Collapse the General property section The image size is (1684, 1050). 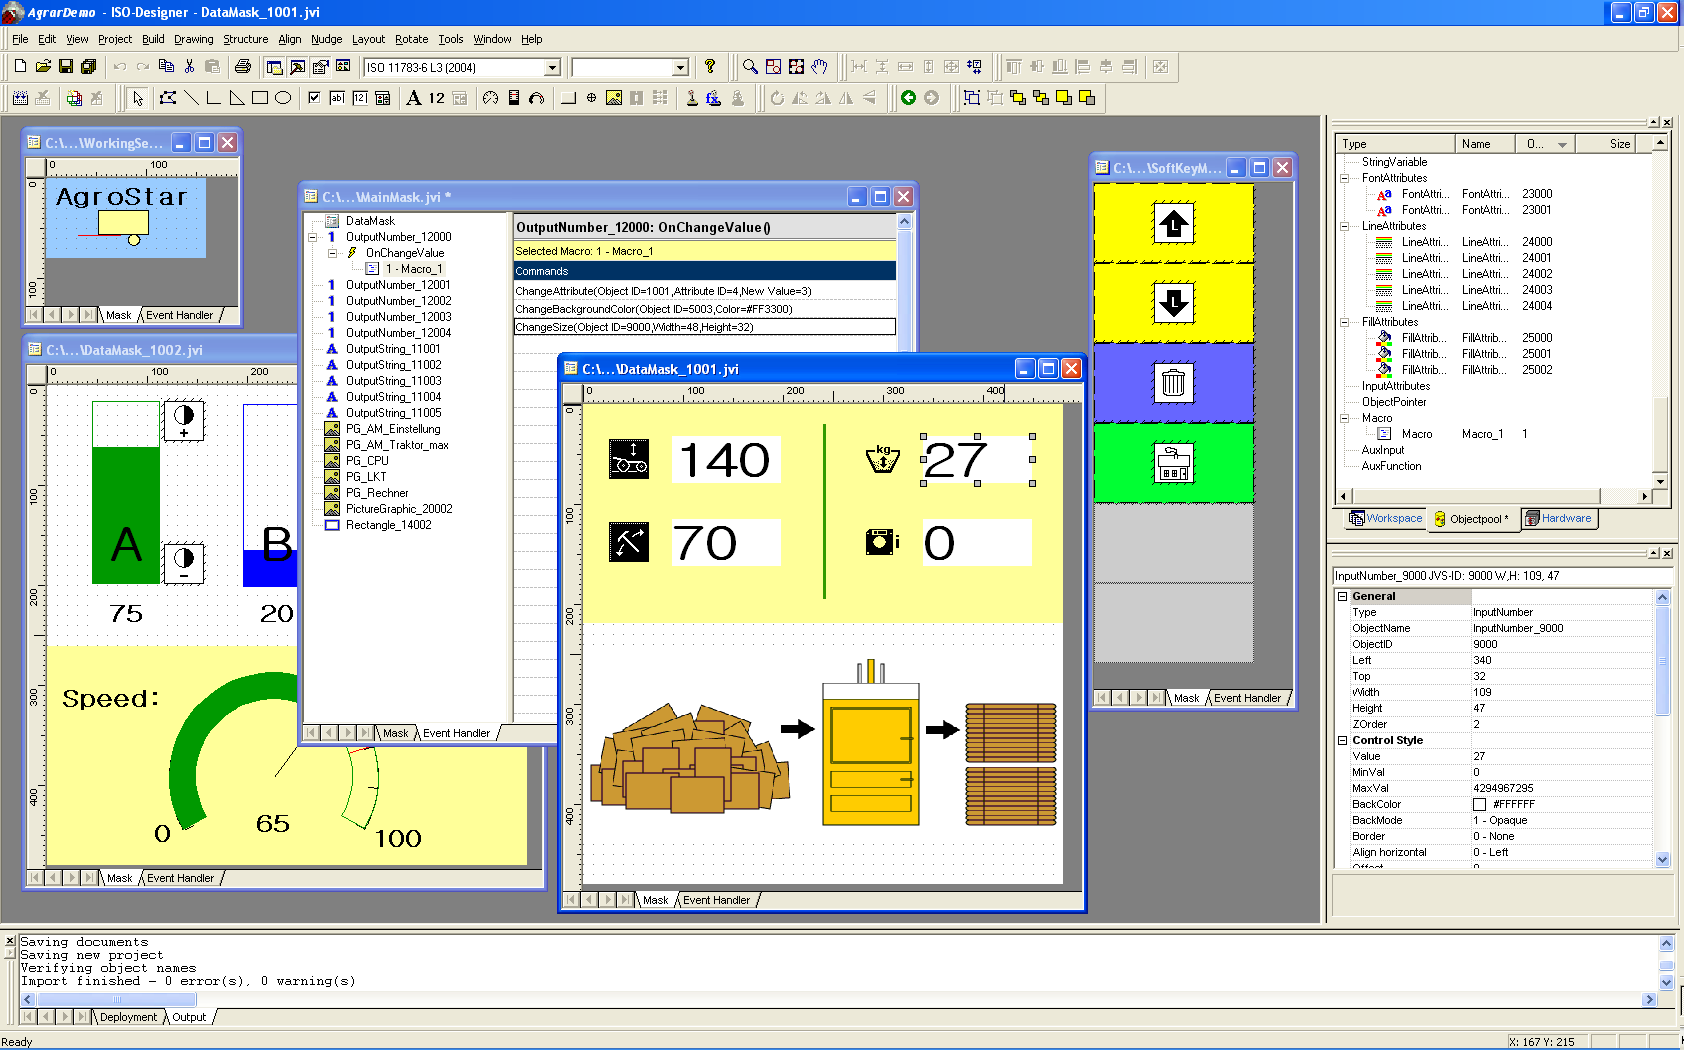tap(1343, 596)
